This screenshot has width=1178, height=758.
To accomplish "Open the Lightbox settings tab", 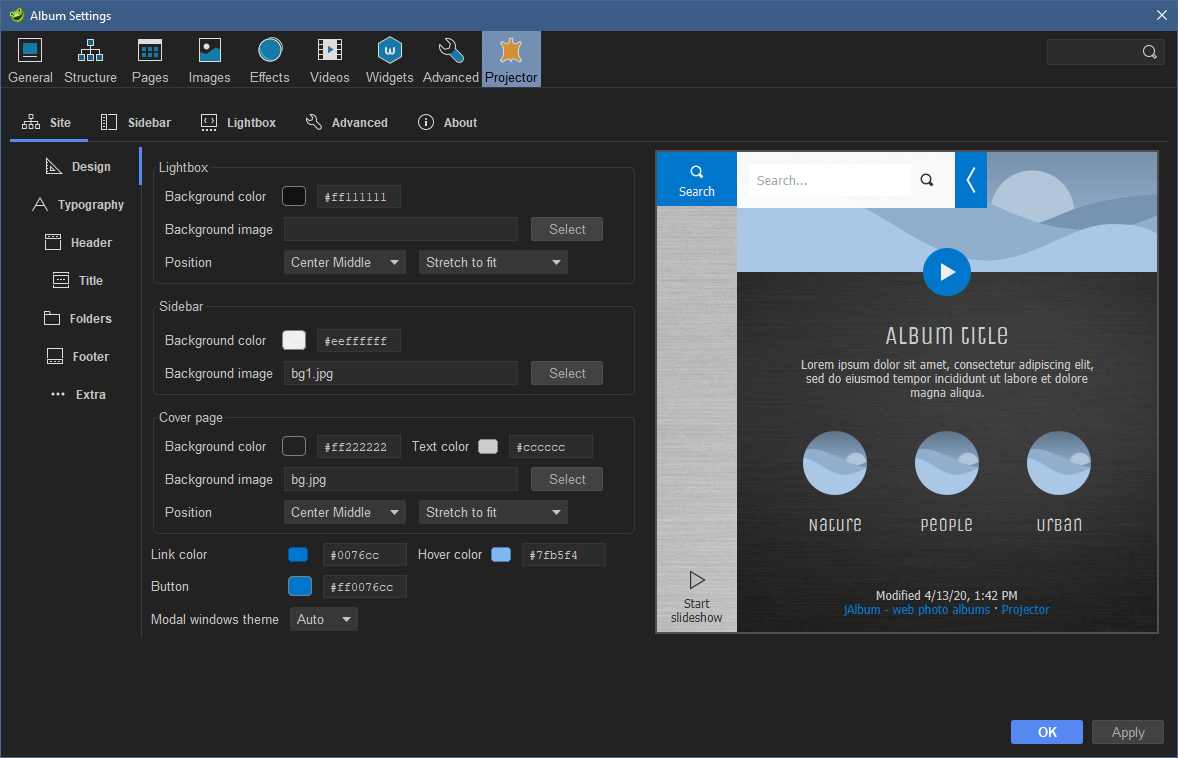I will 238,122.
